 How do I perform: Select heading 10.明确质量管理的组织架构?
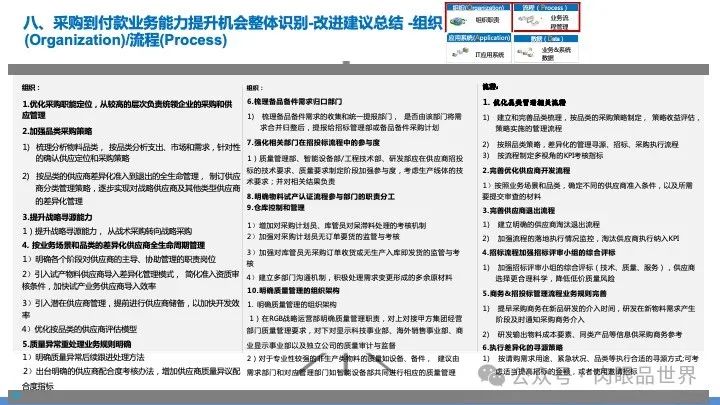tap(293, 291)
